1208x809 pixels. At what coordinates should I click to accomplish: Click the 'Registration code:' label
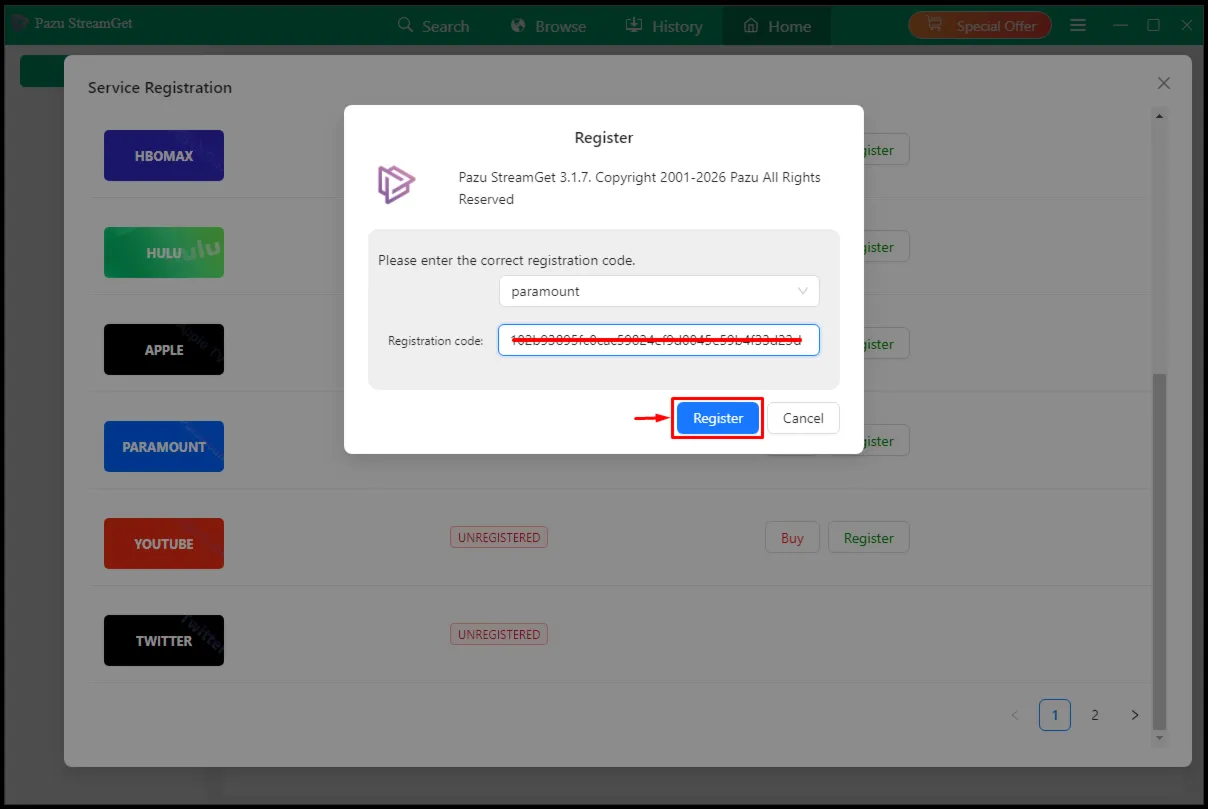[x=436, y=341]
